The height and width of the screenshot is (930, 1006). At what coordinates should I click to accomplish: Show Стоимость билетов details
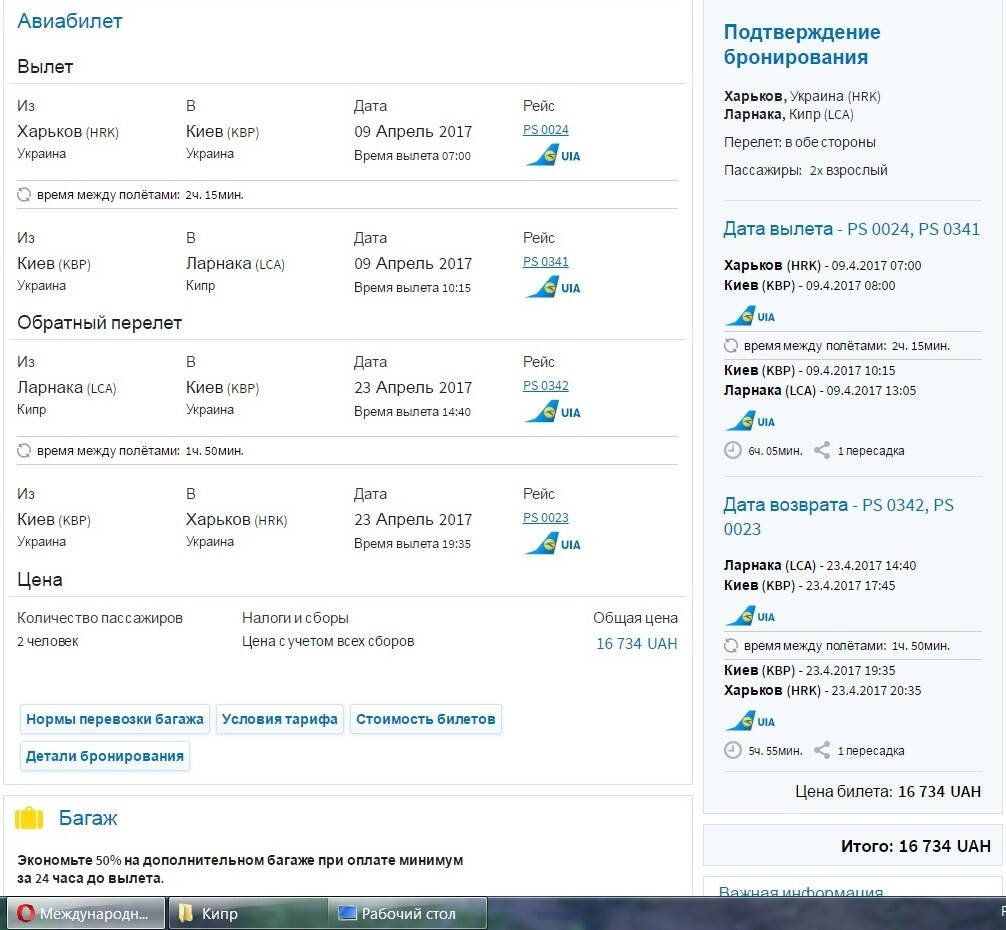coord(425,719)
